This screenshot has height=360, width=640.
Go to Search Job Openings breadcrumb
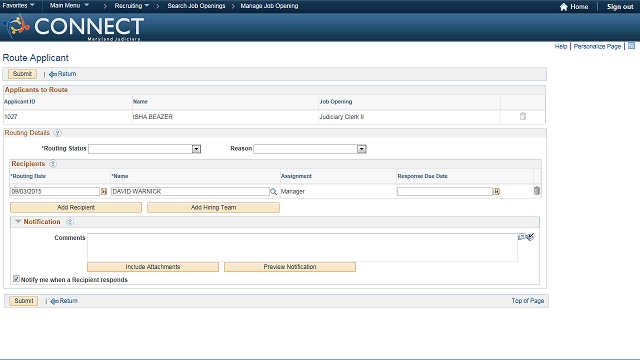196,6
